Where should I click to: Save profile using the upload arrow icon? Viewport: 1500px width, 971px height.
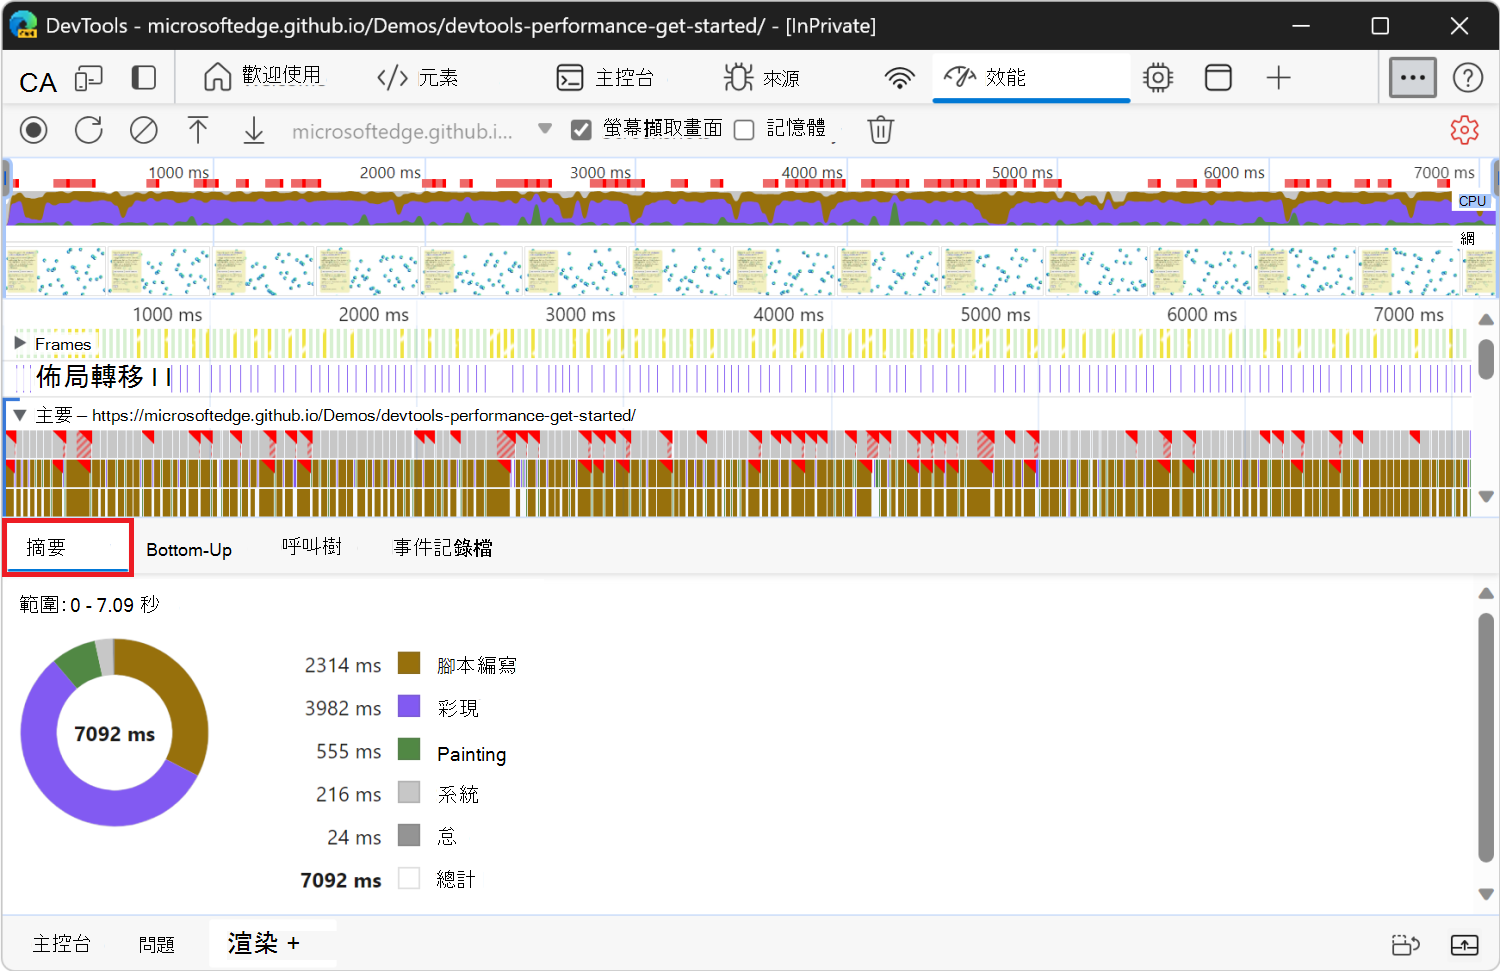(198, 129)
